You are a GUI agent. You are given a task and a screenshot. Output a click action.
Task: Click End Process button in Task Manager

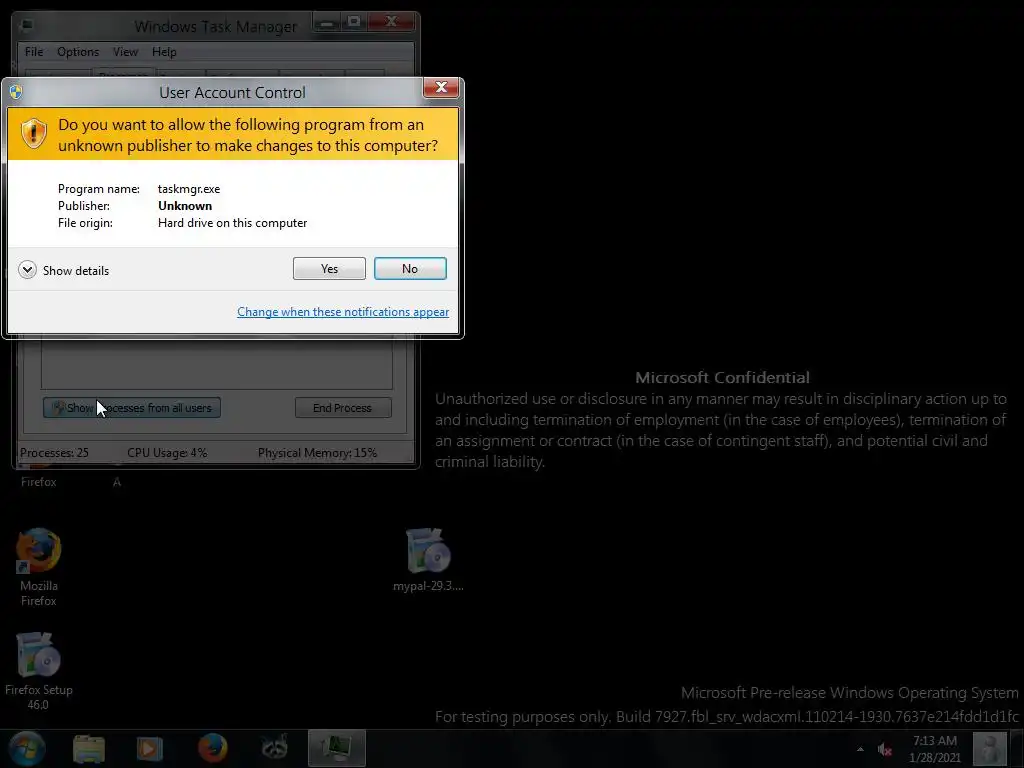pyautogui.click(x=343, y=408)
